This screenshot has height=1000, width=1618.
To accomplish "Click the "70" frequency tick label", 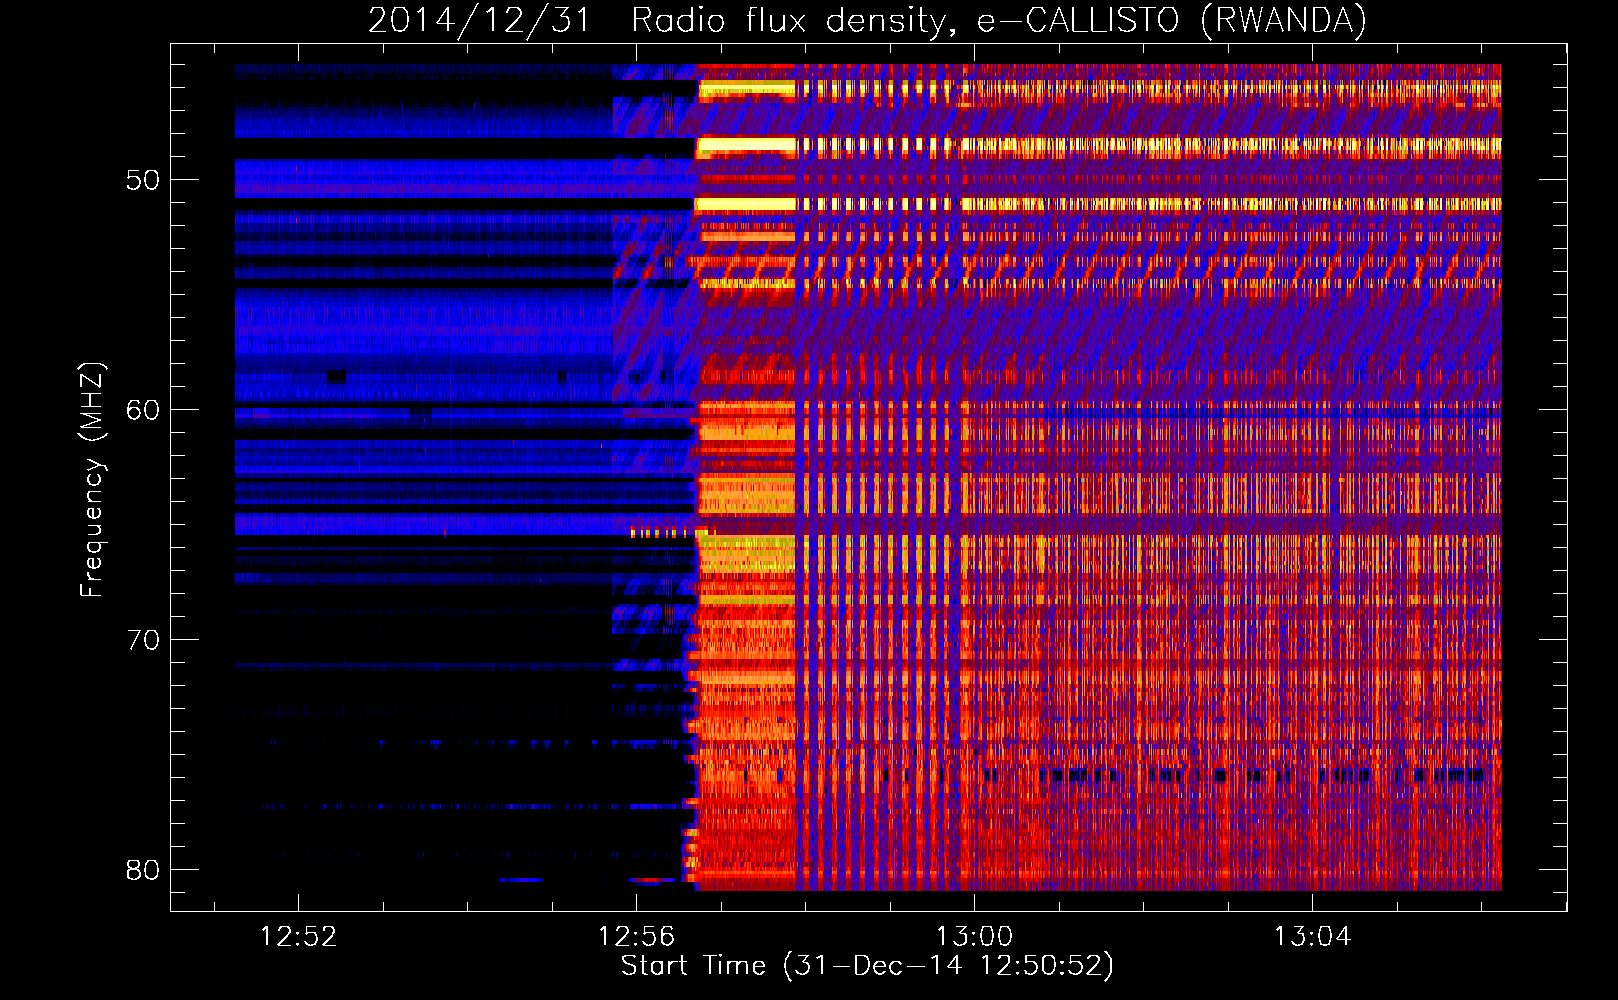I will pyautogui.click(x=143, y=640).
